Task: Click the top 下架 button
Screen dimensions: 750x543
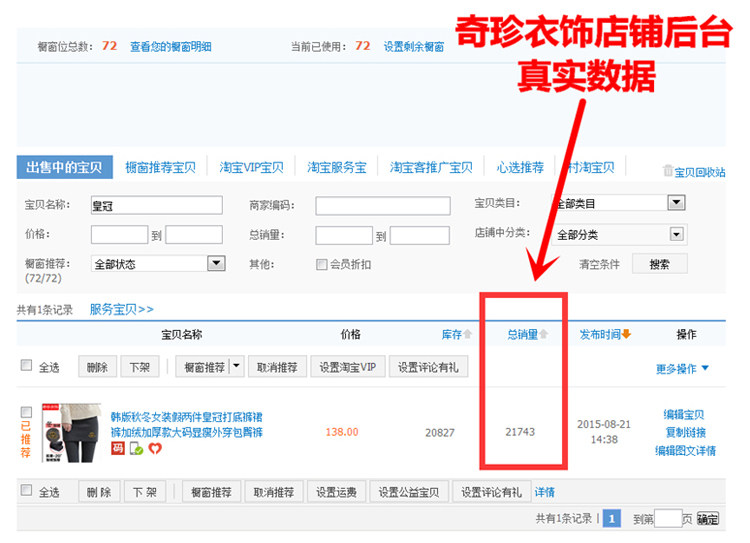Action: click(x=140, y=367)
